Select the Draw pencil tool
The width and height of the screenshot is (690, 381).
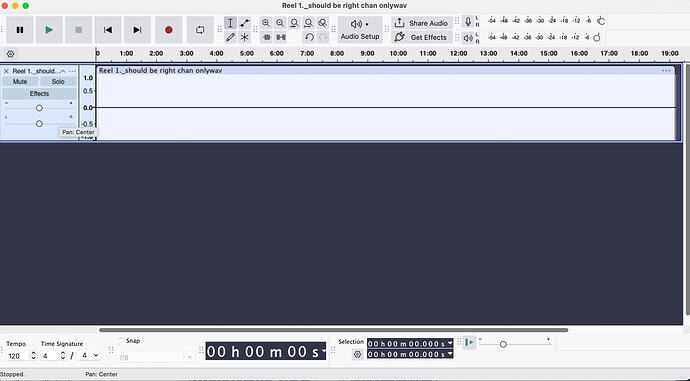click(x=230, y=37)
